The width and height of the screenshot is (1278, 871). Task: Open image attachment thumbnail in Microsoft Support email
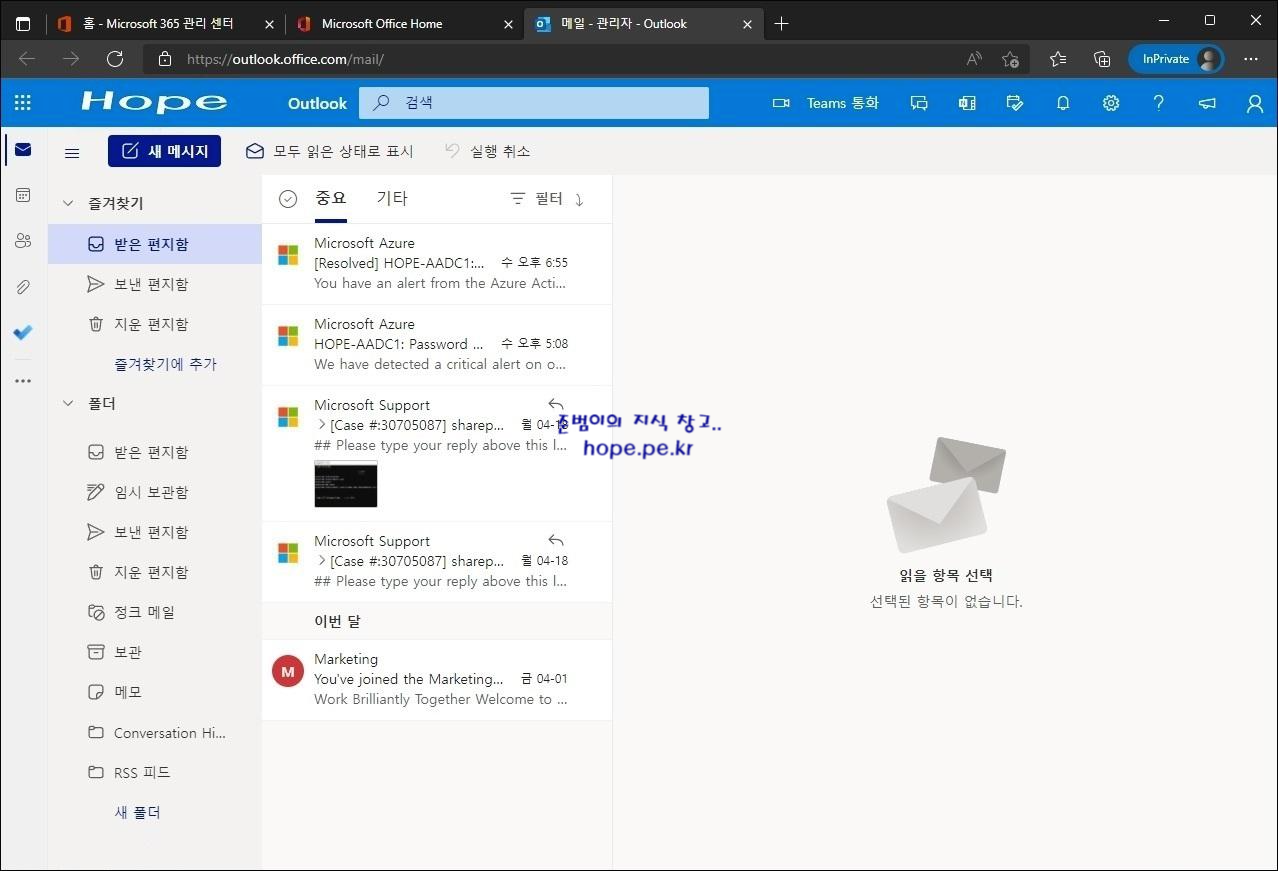tap(346, 484)
